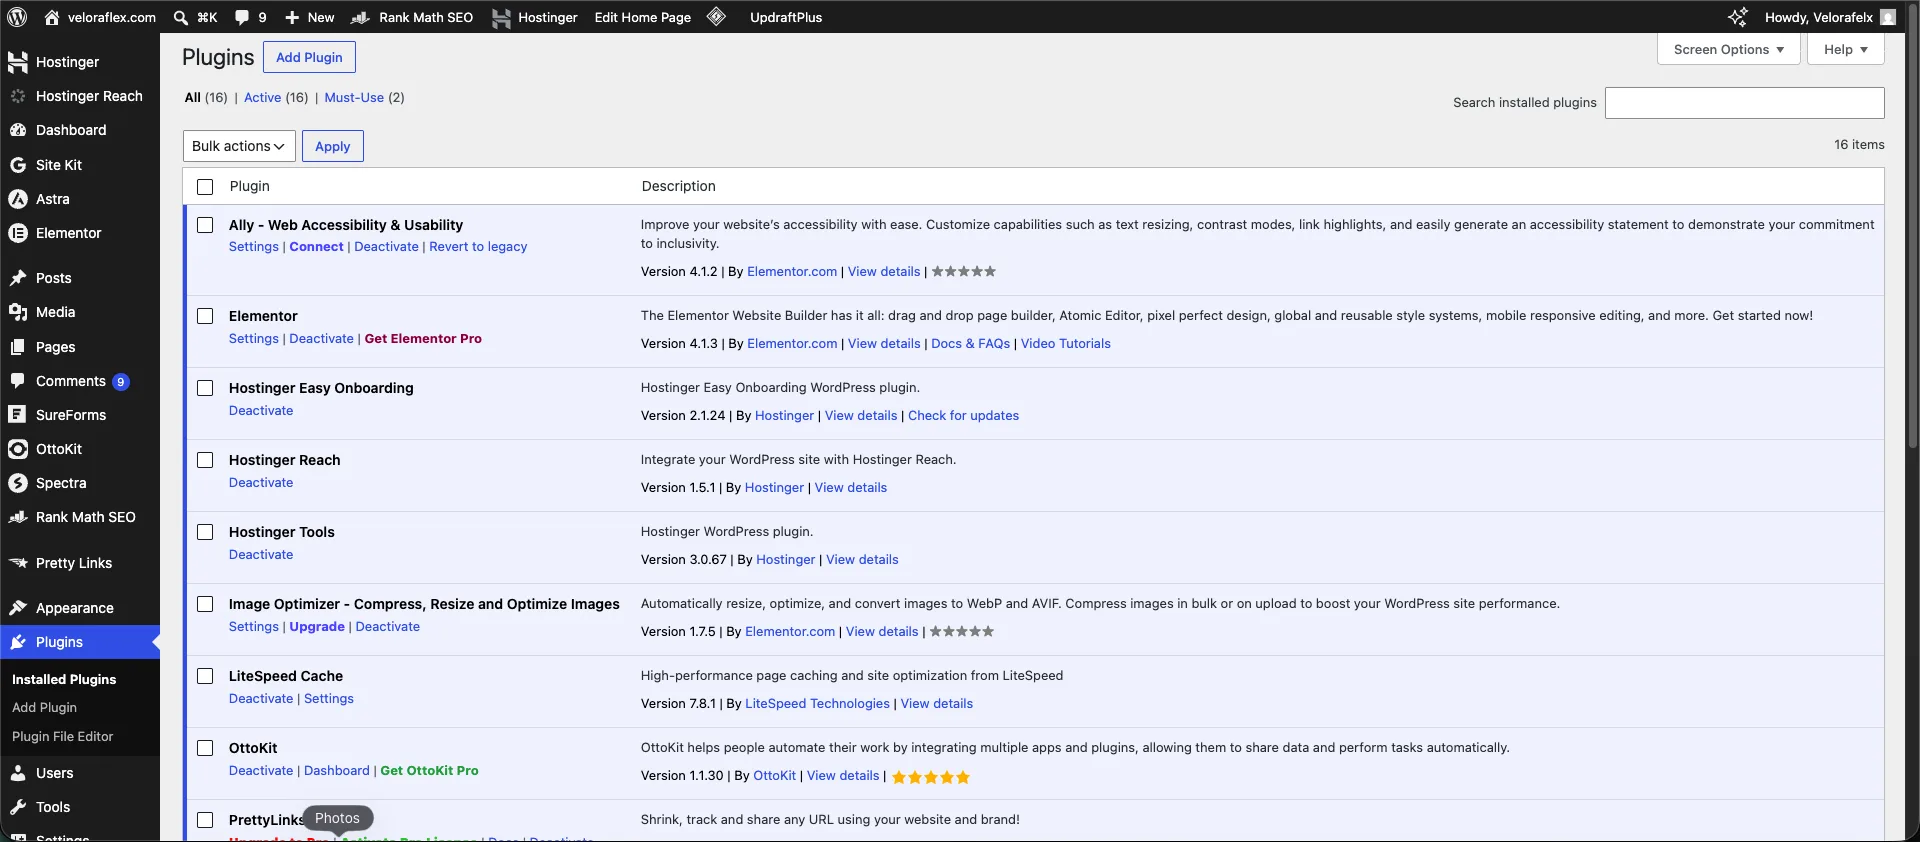1920x842 pixels.
Task: Check the OttoKit plugin checkbox
Action: [205, 748]
